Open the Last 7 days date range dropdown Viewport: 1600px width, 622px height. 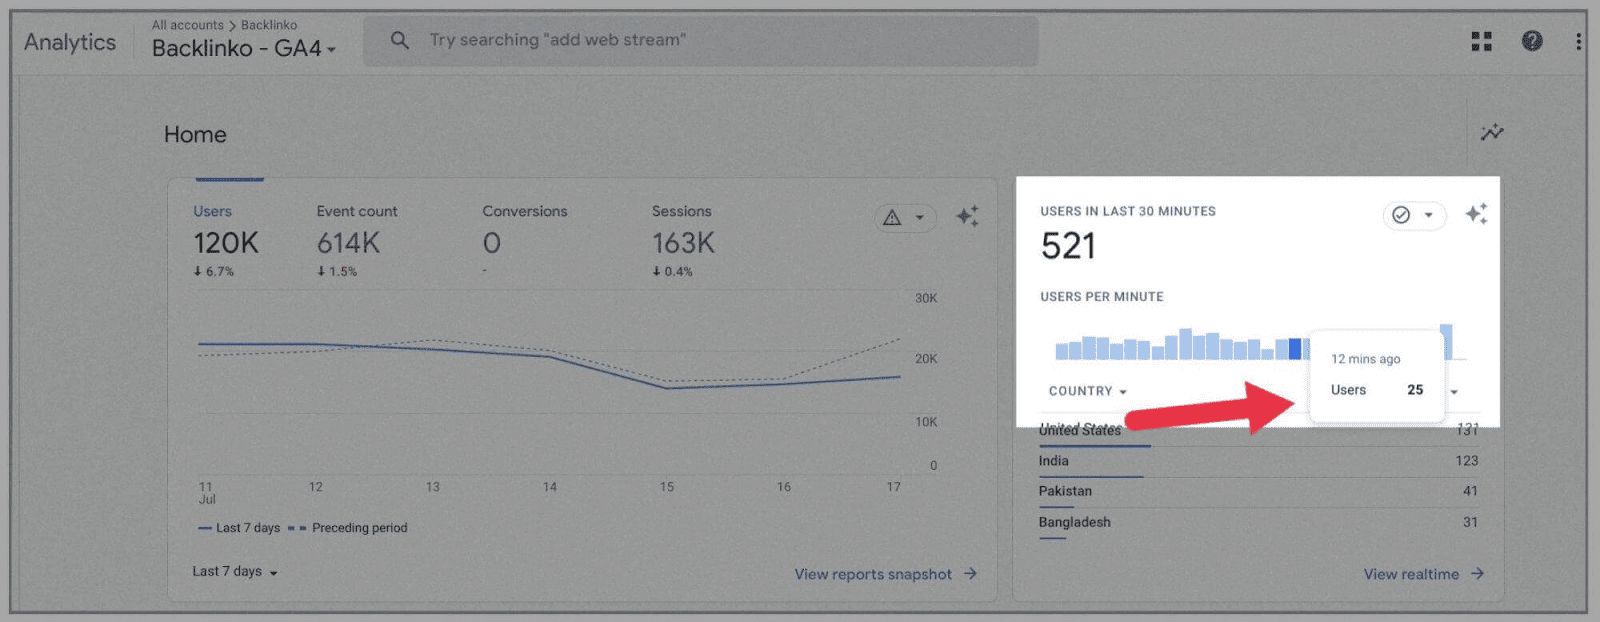tap(235, 571)
